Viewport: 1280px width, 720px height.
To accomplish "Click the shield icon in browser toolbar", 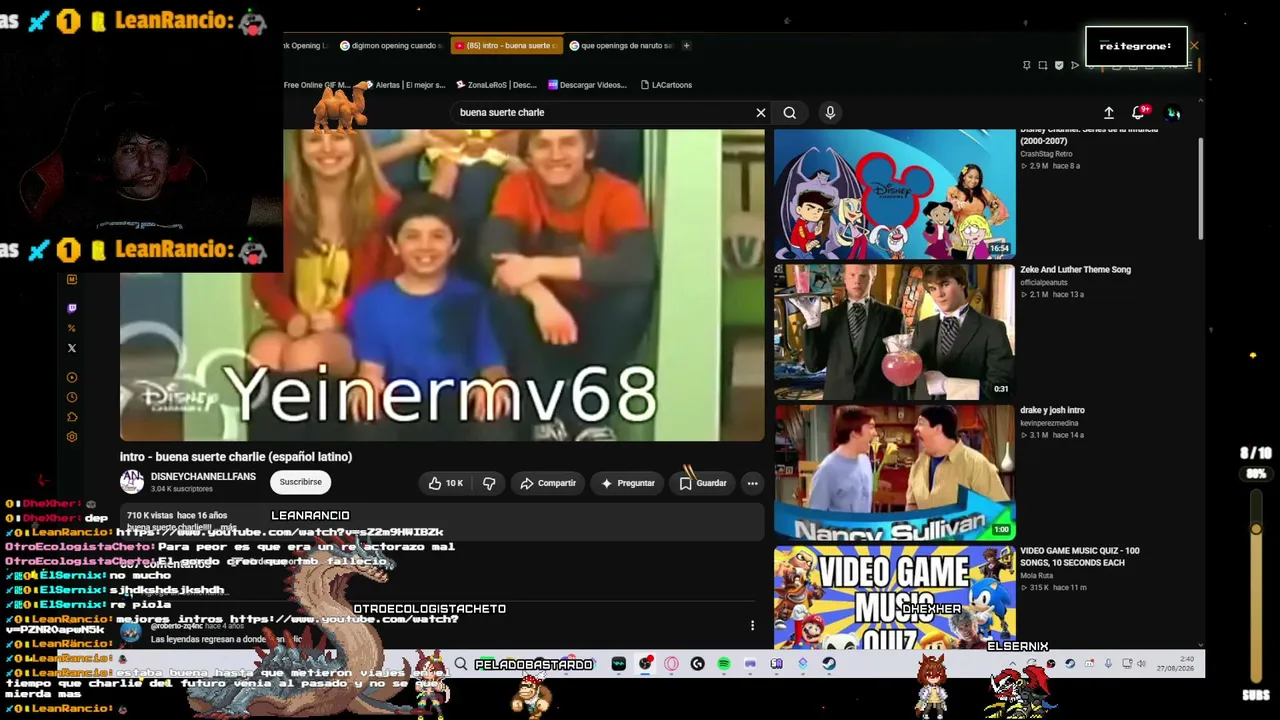I will click(1059, 65).
